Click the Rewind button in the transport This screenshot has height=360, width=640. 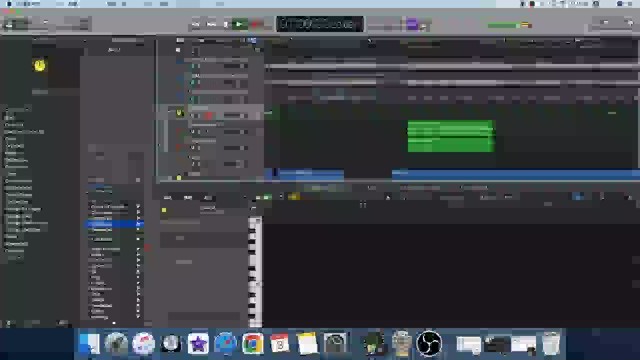(196, 24)
